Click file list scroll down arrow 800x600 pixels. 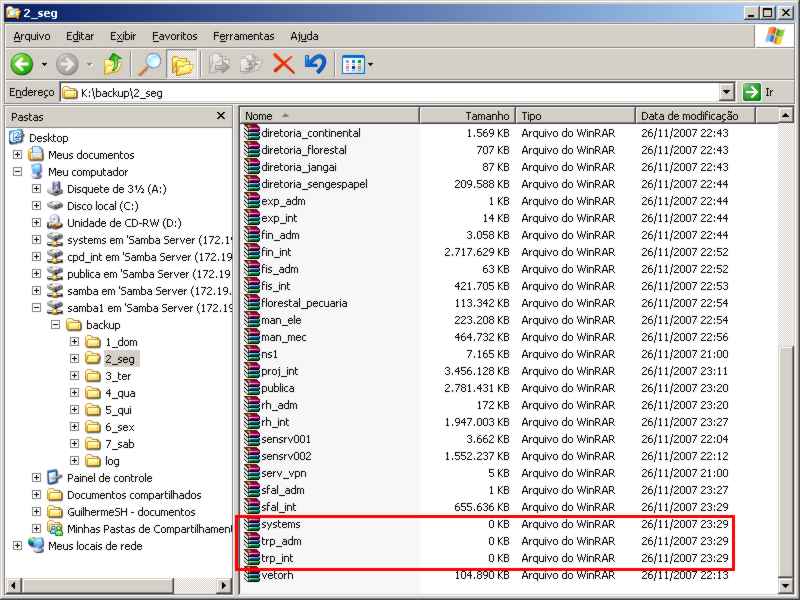pyautogui.click(x=786, y=585)
